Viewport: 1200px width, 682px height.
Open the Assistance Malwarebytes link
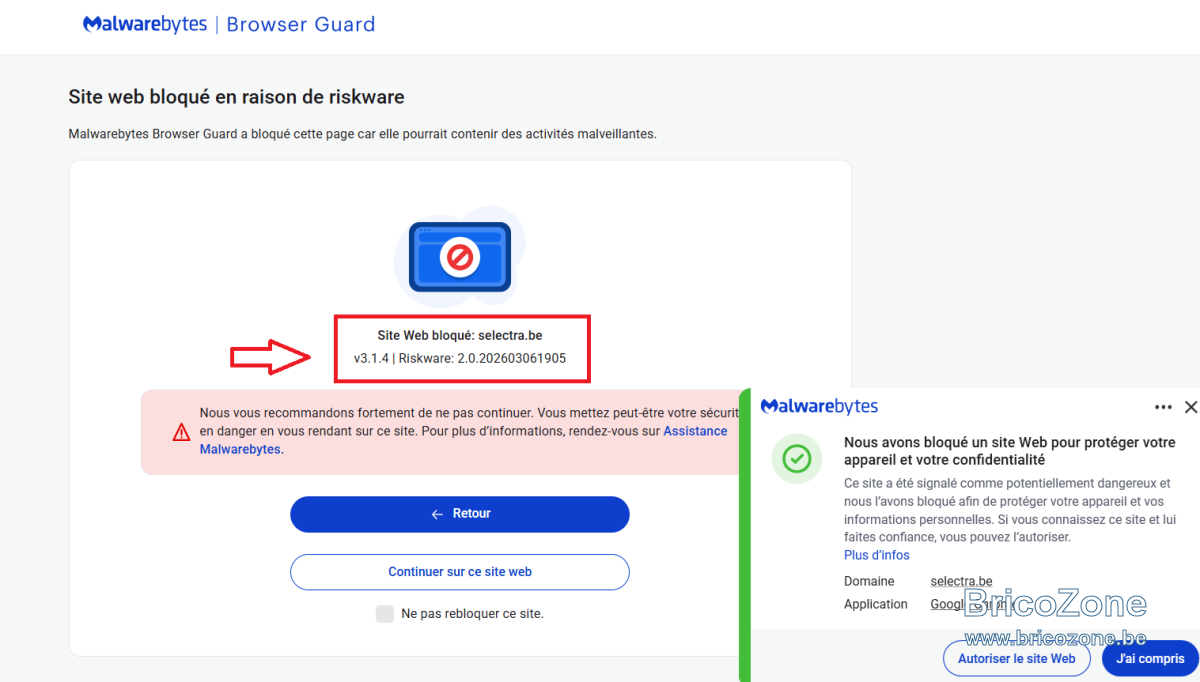point(464,440)
